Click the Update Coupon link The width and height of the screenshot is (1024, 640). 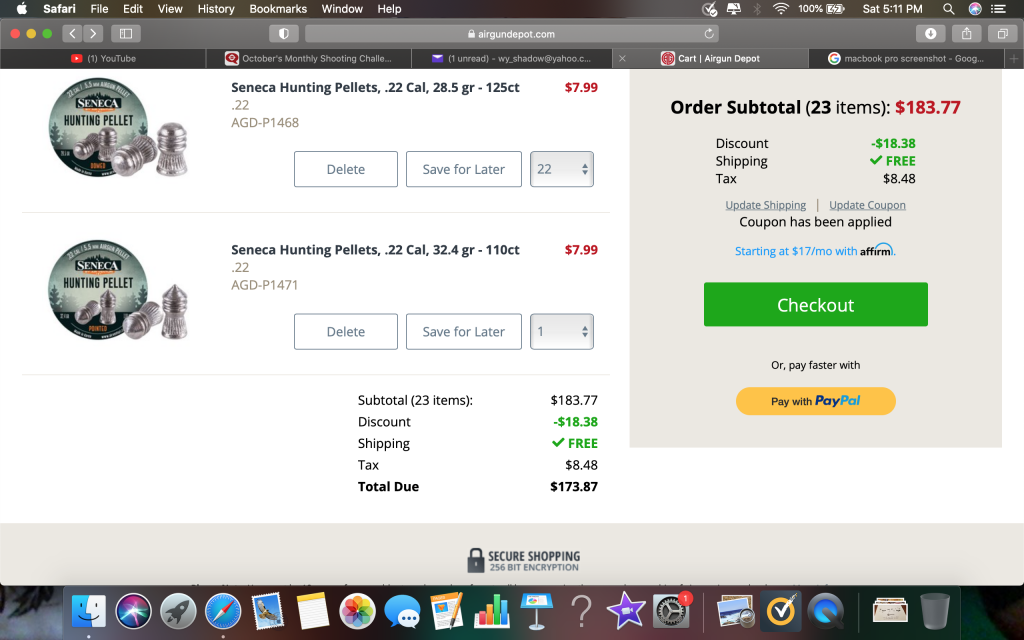tap(867, 205)
